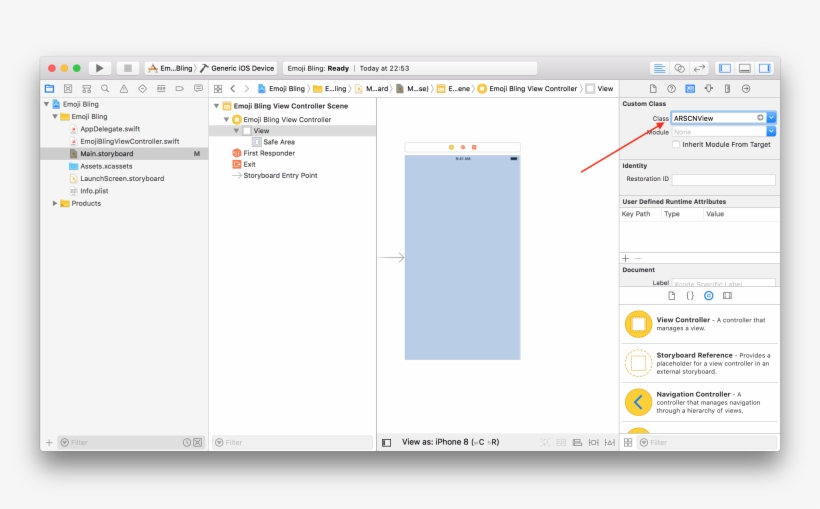
Task: Click the Class field containing ARSCNView
Action: coord(719,118)
